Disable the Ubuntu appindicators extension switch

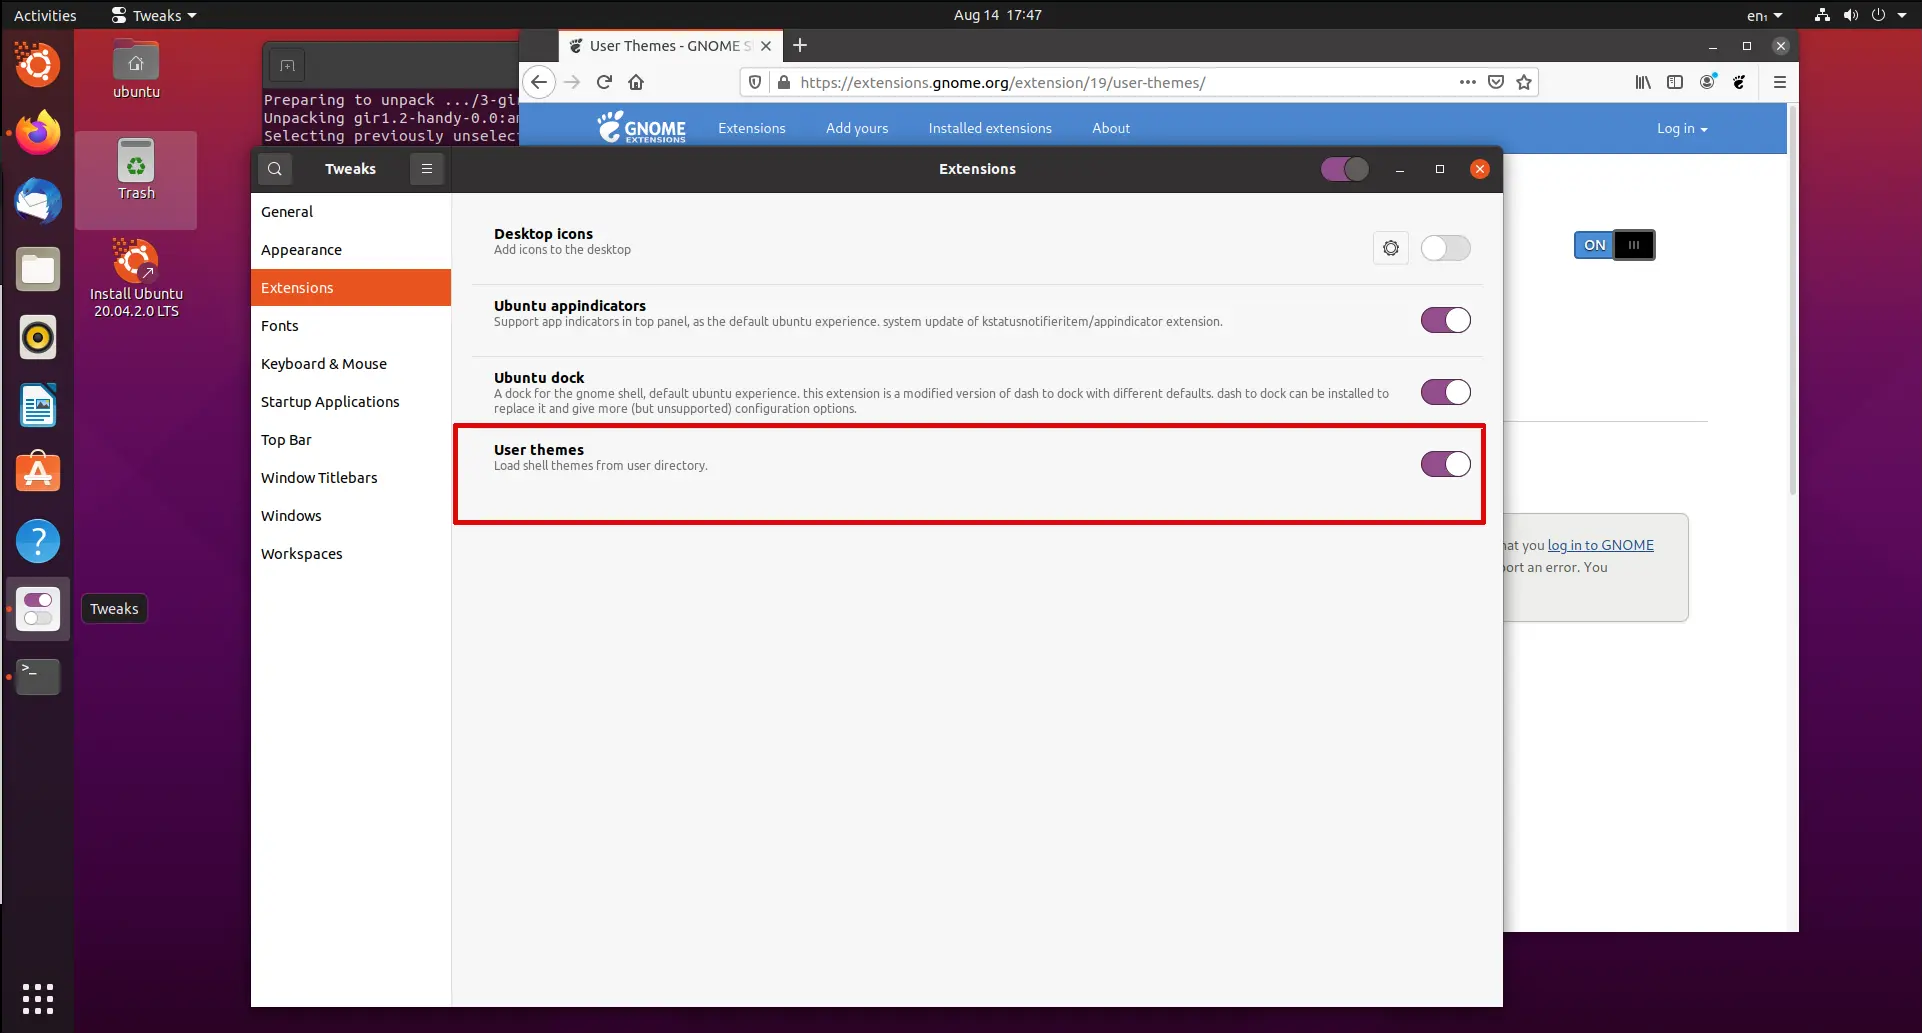(1446, 320)
